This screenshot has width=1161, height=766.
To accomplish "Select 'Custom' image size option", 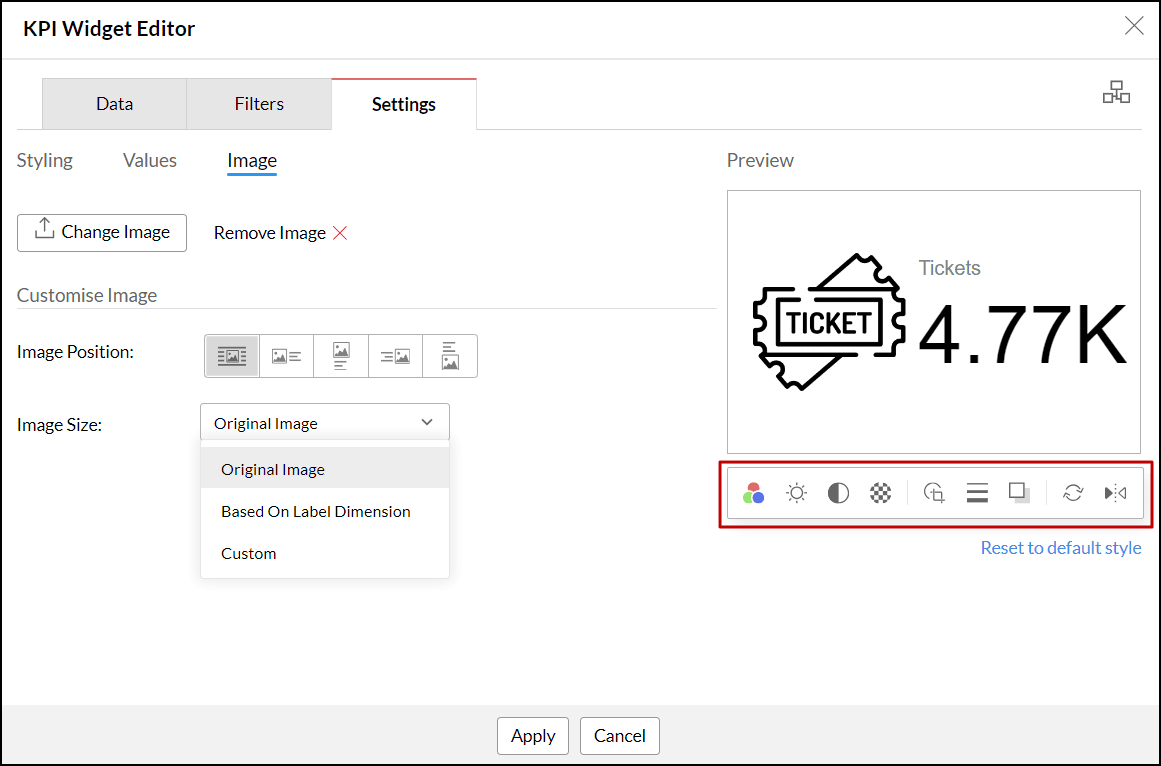I will (x=249, y=553).
